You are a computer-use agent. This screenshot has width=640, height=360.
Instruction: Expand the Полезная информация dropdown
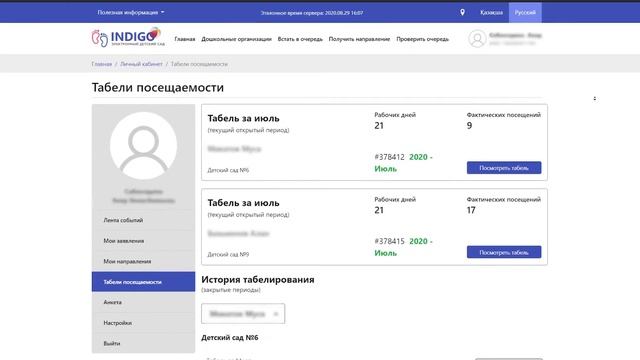coord(131,12)
